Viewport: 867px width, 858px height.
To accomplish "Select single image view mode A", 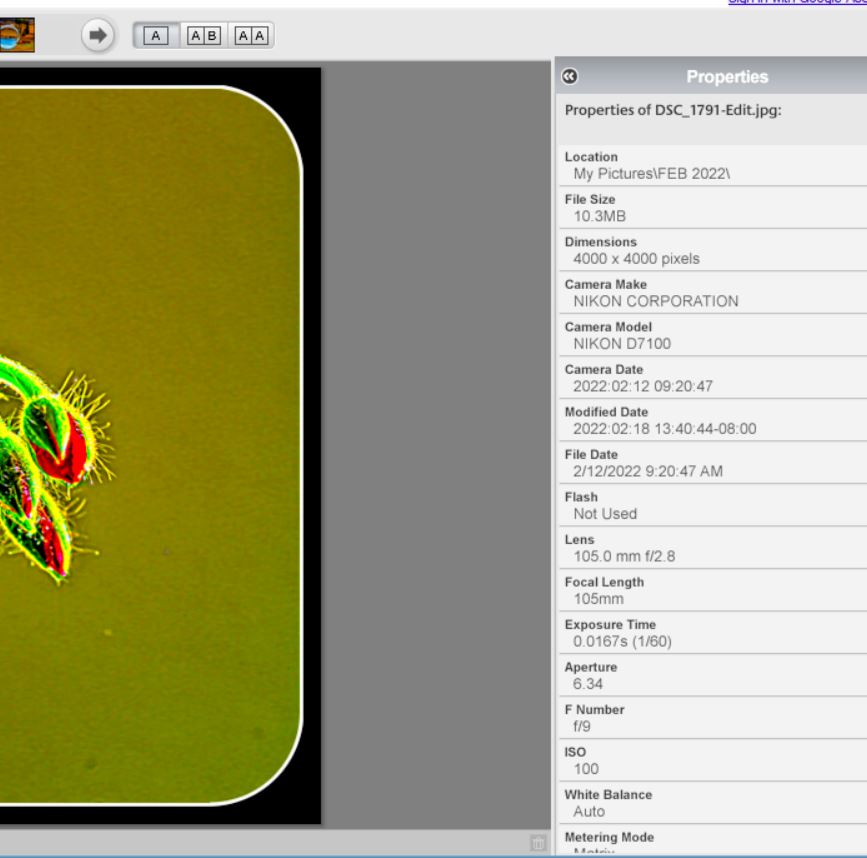I will [x=156, y=36].
